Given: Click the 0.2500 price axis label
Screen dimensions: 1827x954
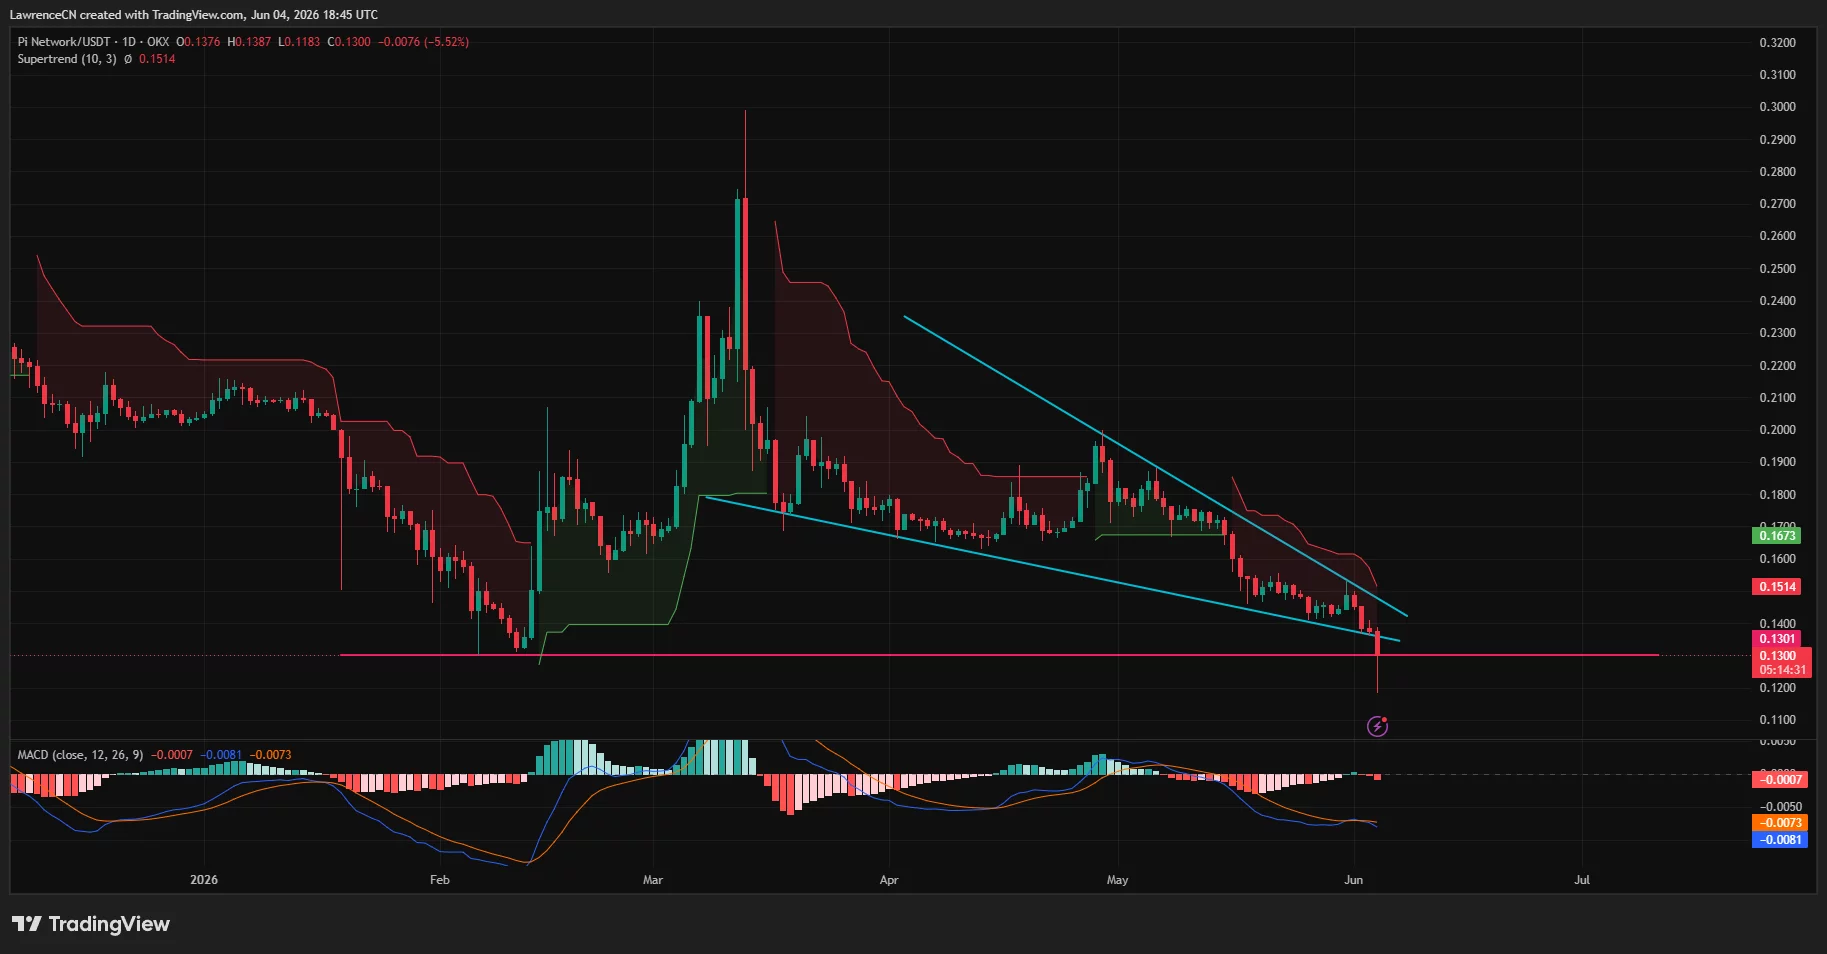Looking at the screenshot, I should coord(1778,269).
